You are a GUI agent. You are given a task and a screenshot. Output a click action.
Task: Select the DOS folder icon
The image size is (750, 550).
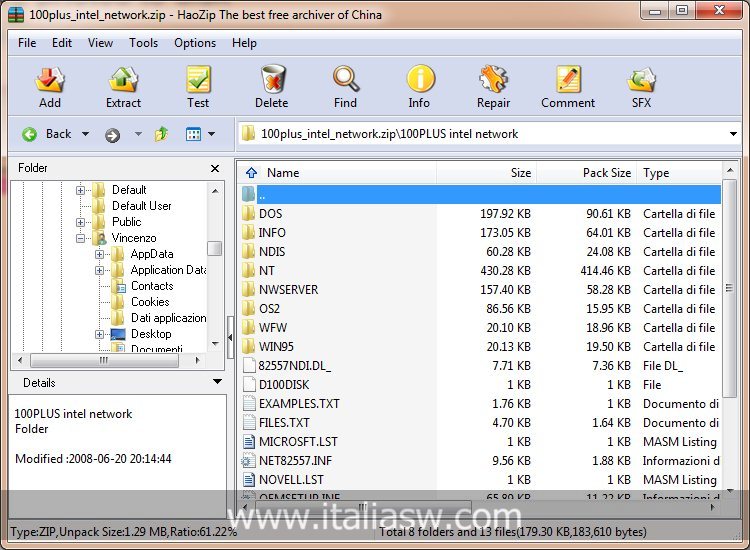point(248,213)
